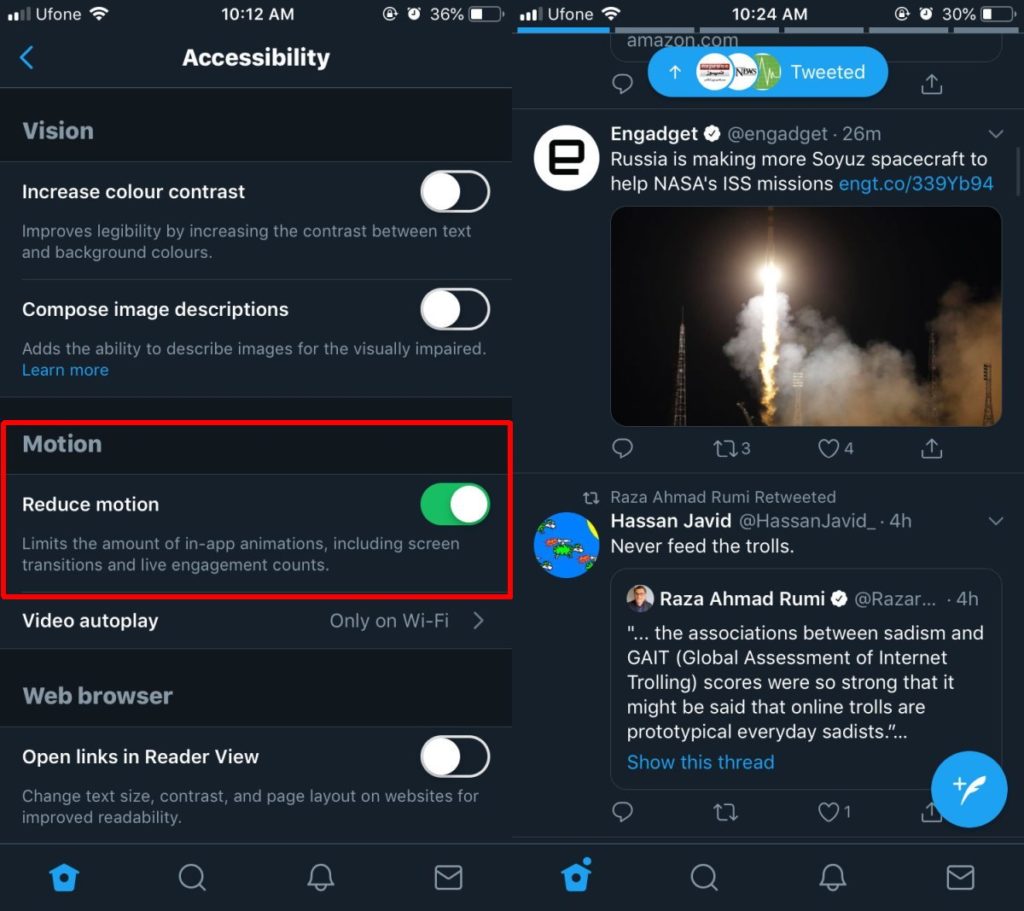Viewport: 1024px width, 911px height.
Task: Retweet the Engadget tweet
Action: (x=731, y=449)
